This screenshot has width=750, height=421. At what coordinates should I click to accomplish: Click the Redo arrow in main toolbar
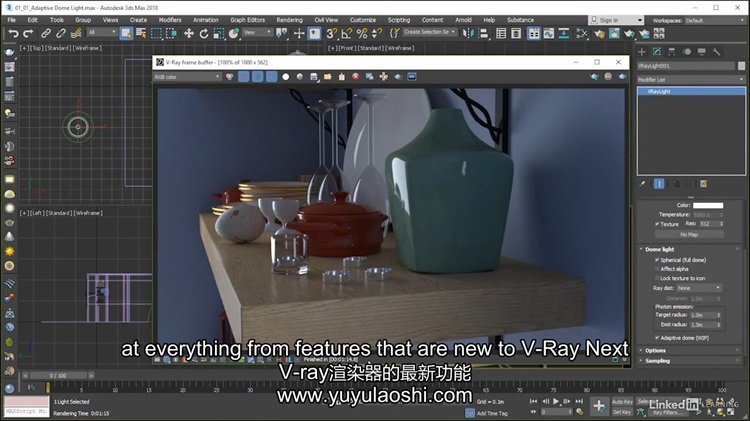[x=28, y=33]
